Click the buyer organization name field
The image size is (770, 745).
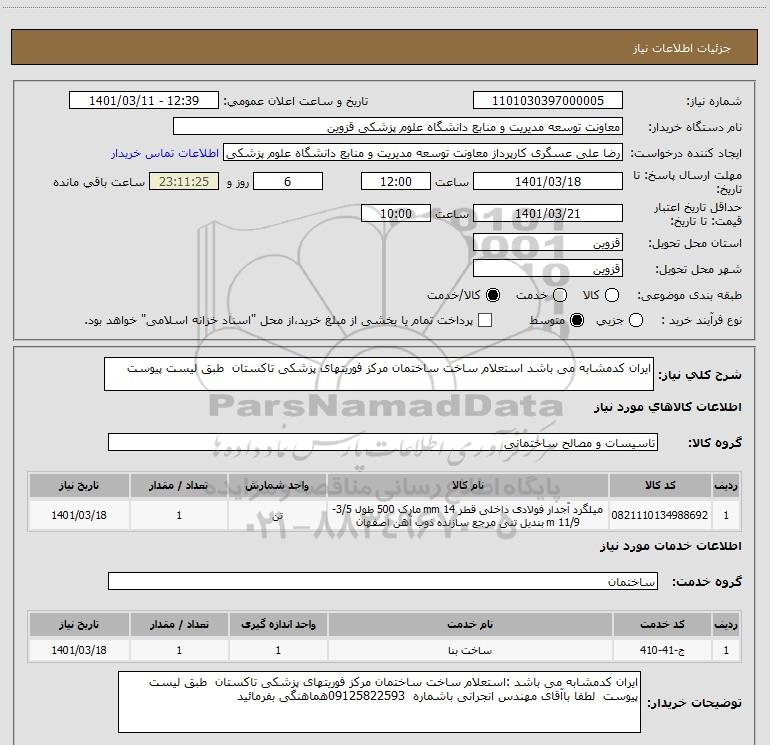pos(398,127)
